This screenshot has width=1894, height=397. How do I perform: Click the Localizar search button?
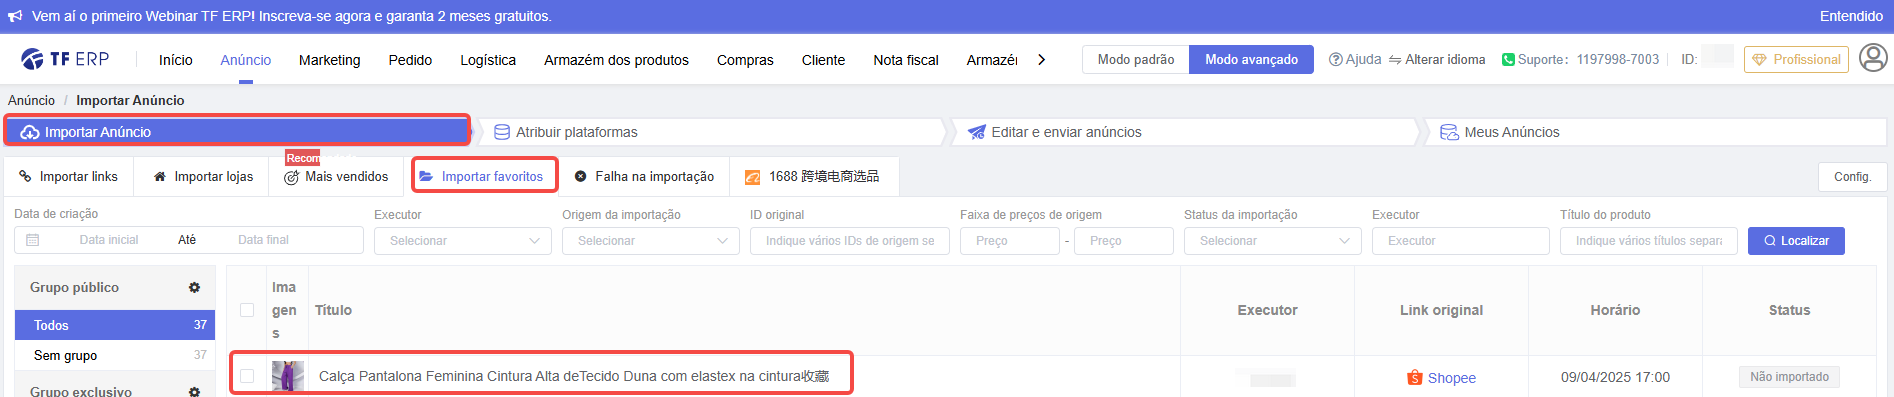tap(1796, 241)
